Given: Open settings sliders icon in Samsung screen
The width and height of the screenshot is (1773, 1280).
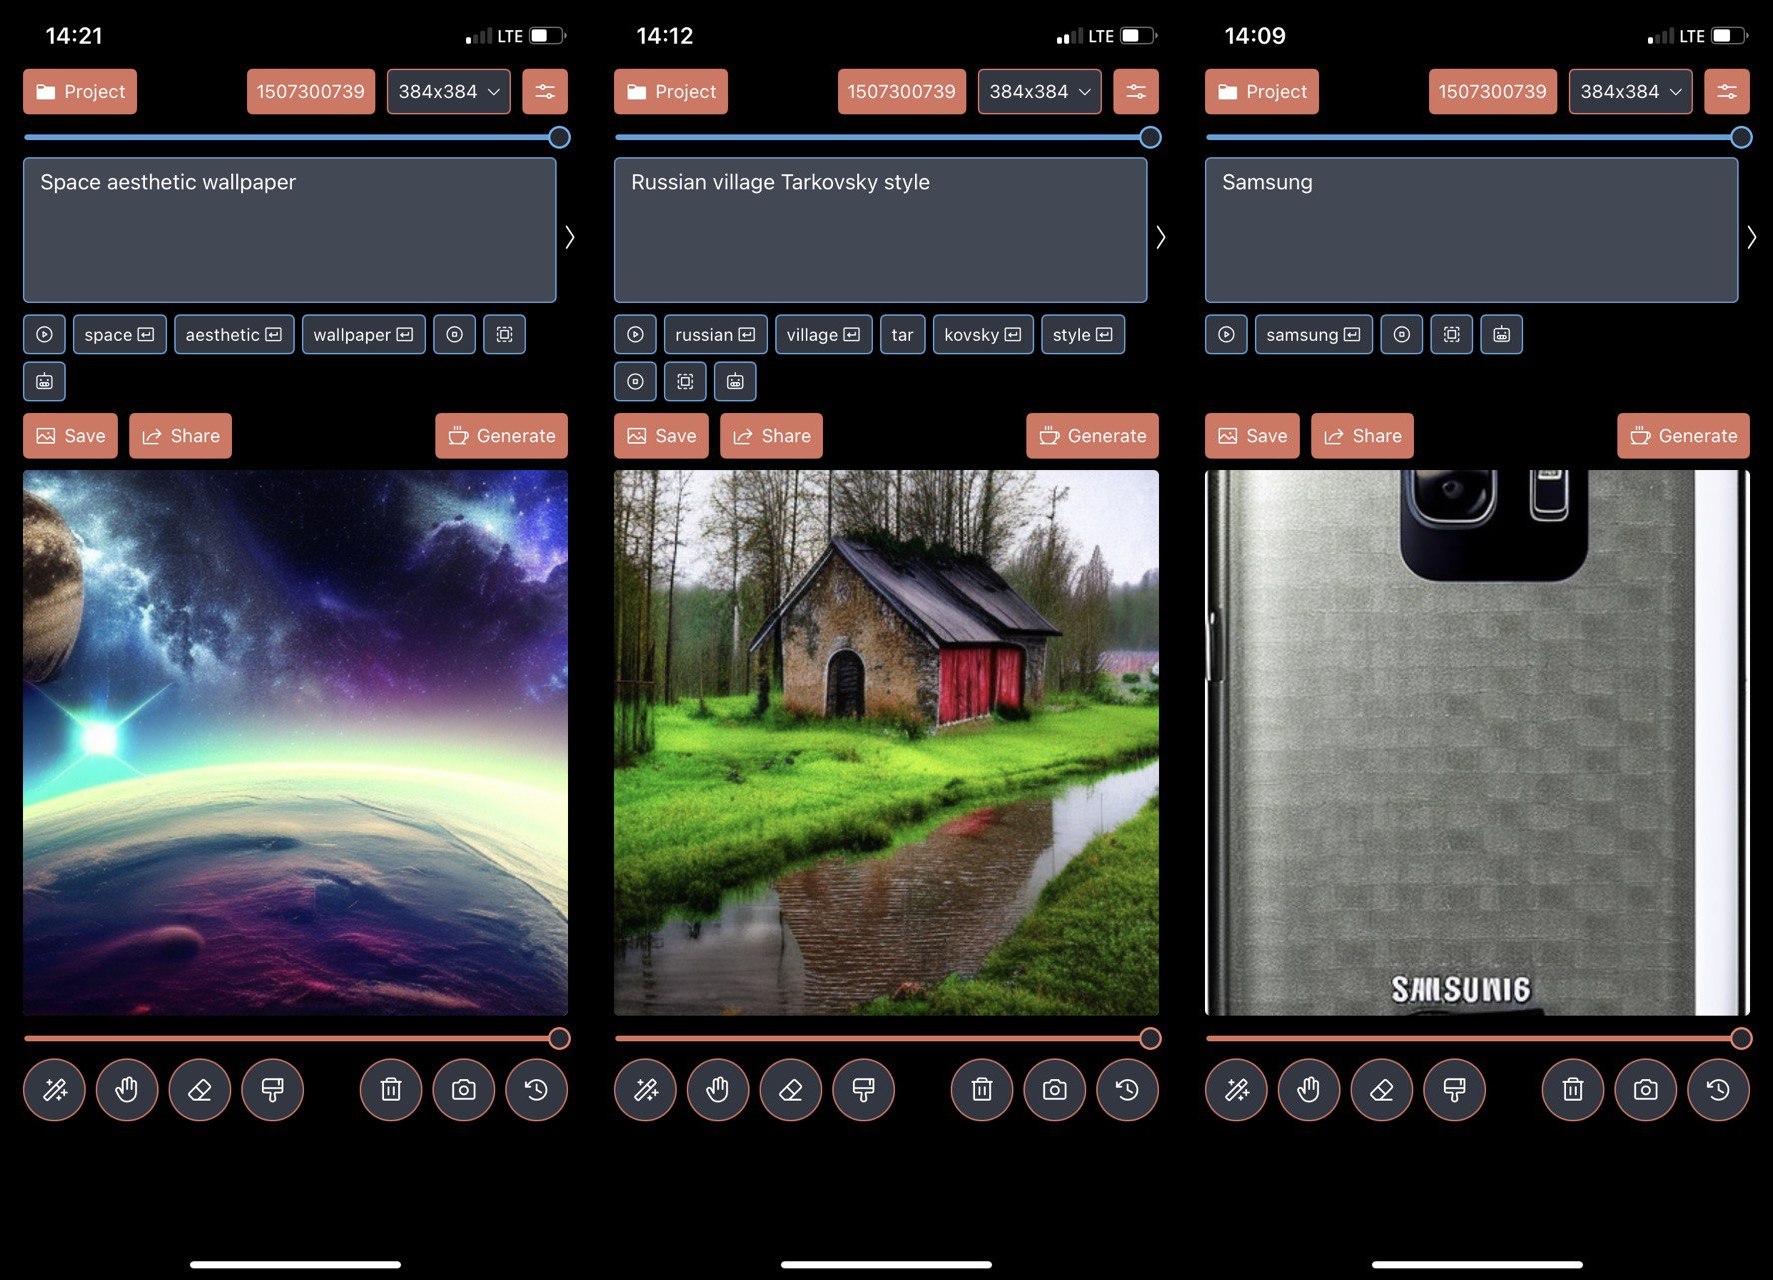Looking at the screenshot, I should [x=1727, y=92].
